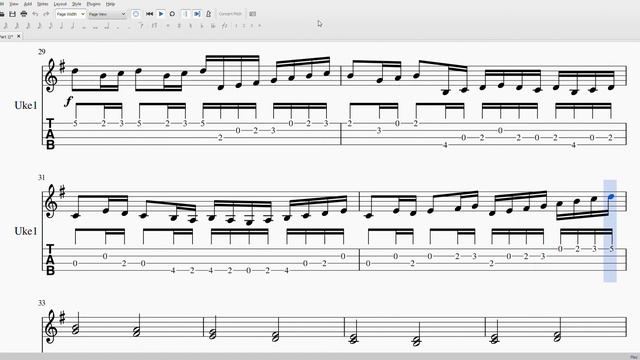Select the TAB clef of the second system
The width and height of the screenshot is (640, 360).
point(50,259)
